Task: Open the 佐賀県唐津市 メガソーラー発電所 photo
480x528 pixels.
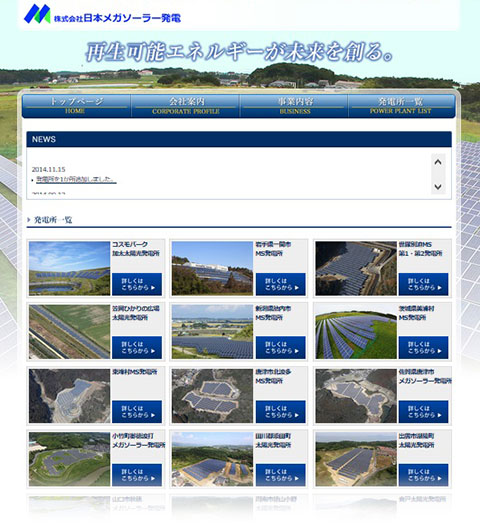Action: click(356, 396)
